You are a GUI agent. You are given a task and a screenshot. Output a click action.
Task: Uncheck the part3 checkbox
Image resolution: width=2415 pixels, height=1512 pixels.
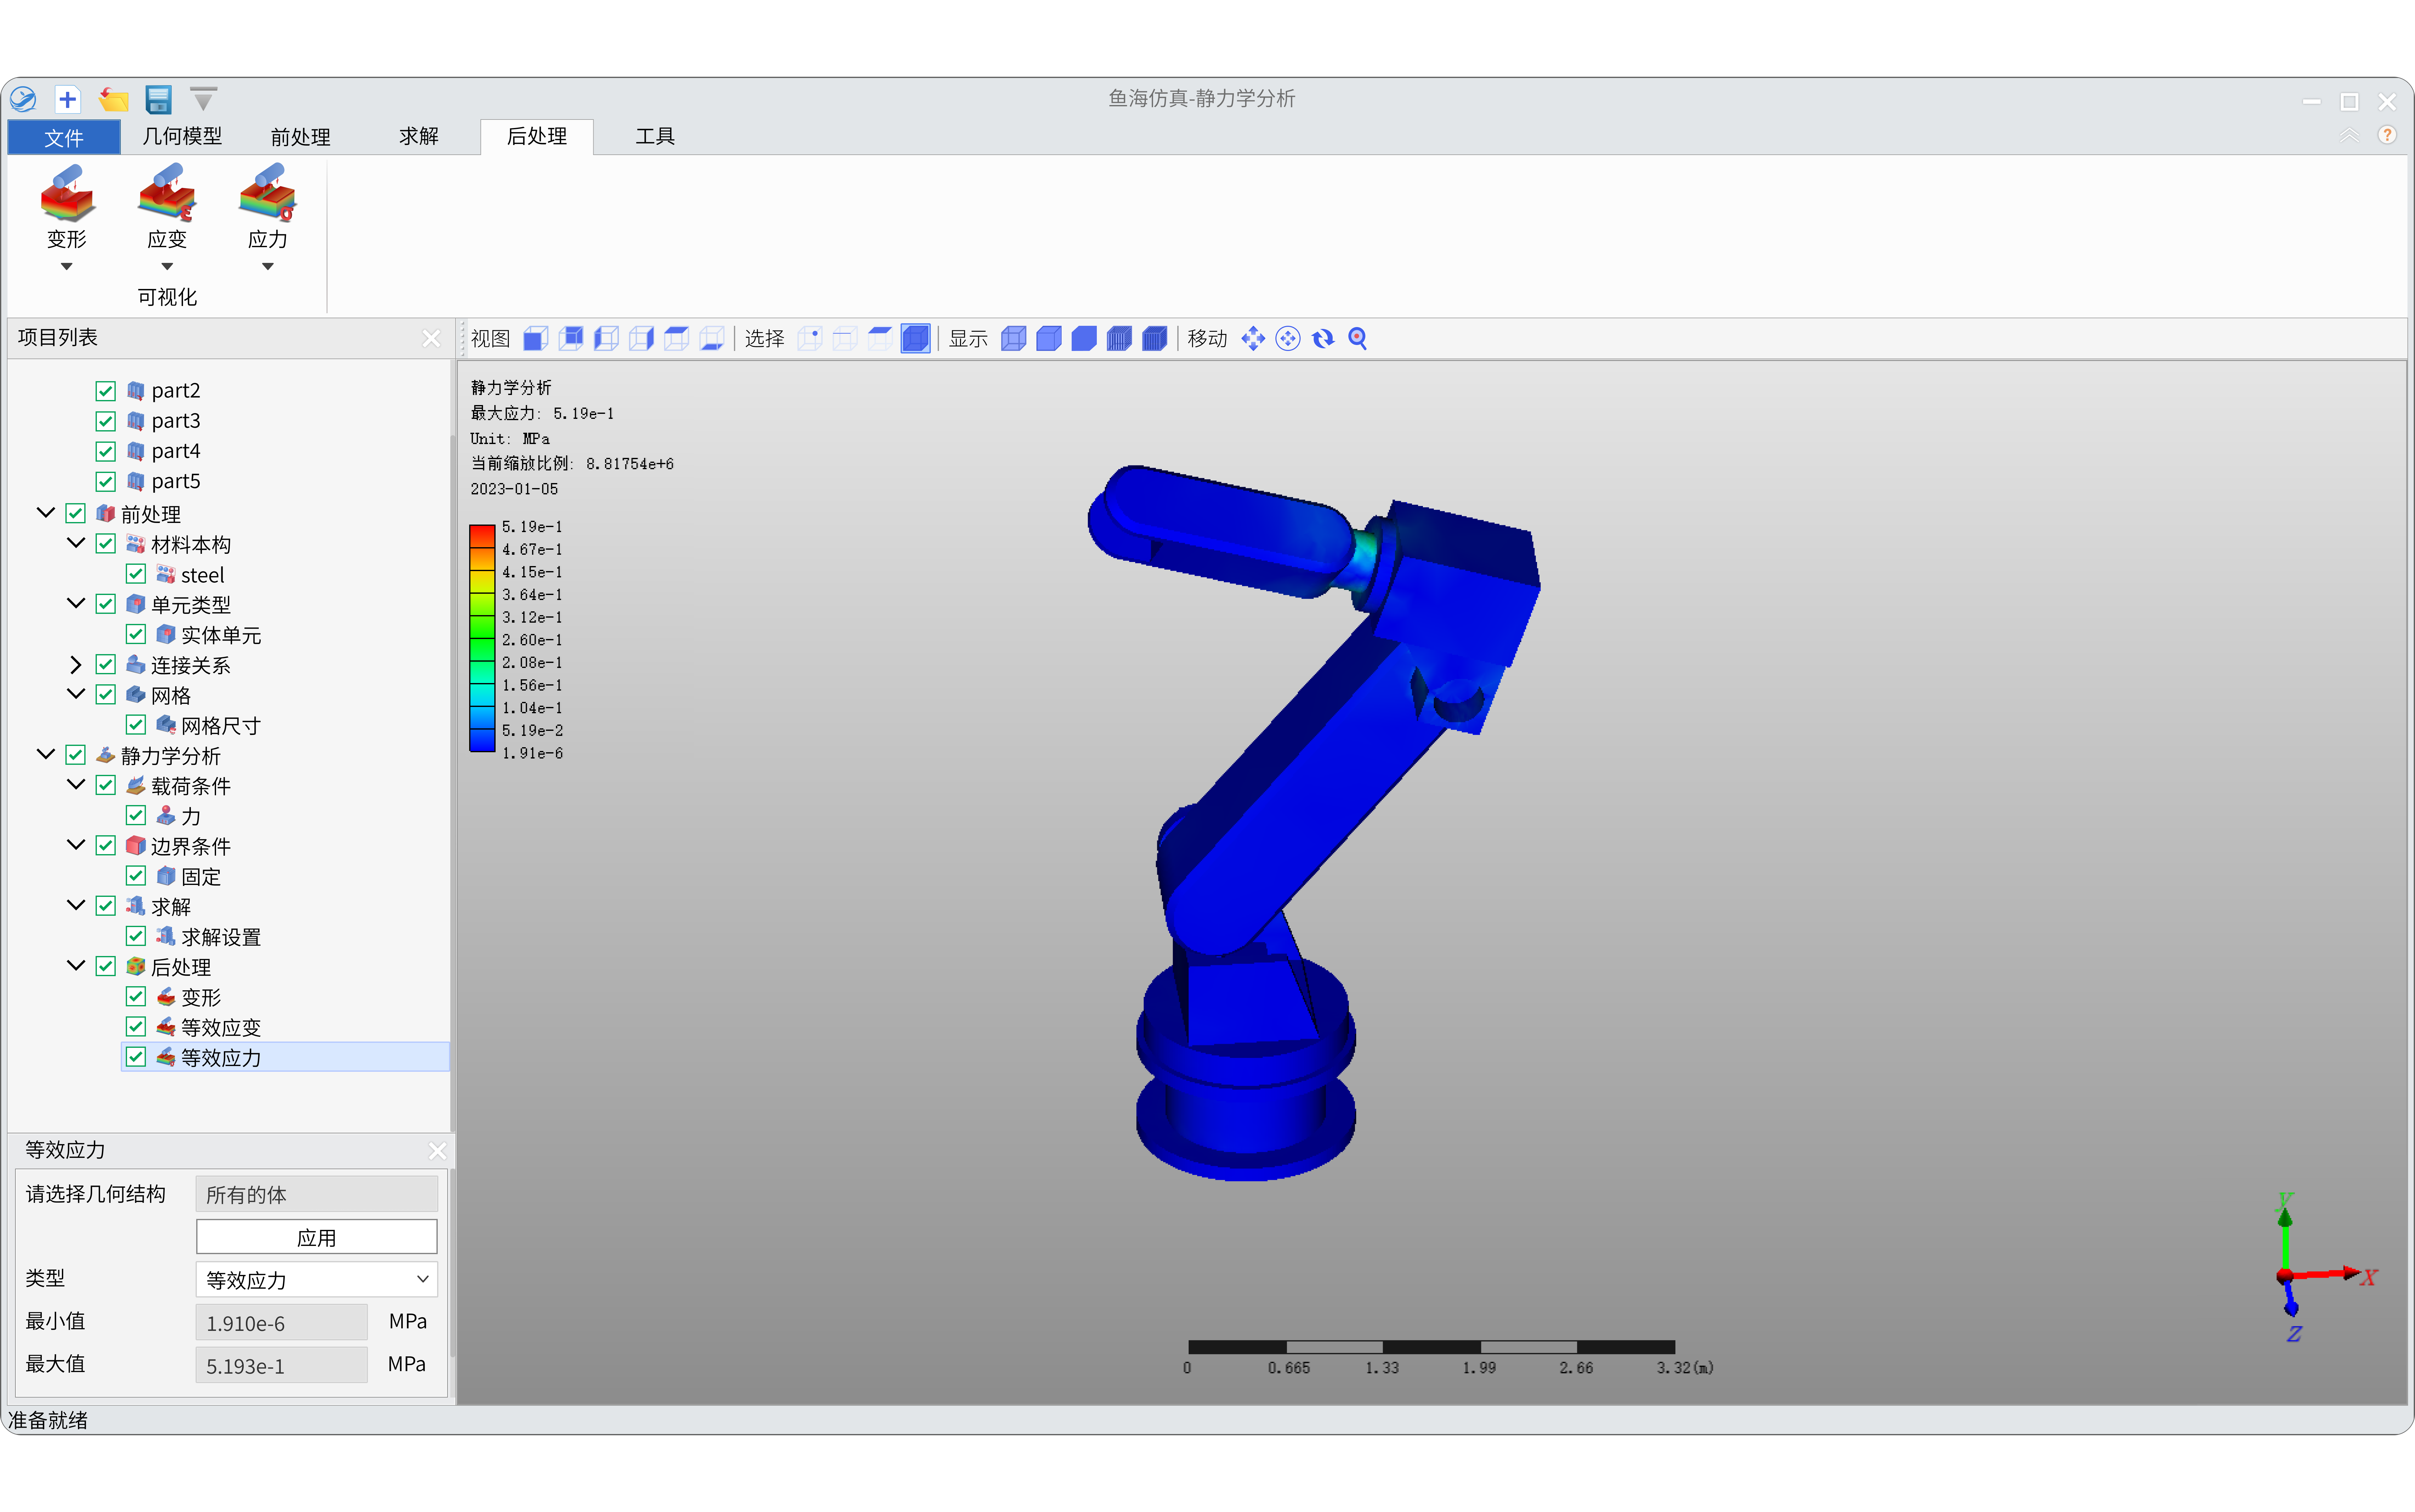click(105, 421)
